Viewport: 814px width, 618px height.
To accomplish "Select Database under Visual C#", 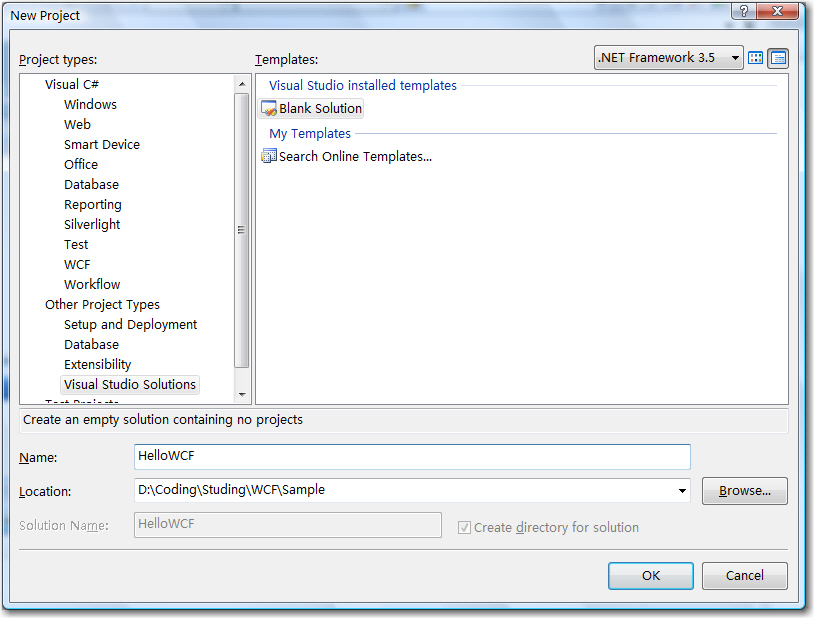I will (91, 184).
